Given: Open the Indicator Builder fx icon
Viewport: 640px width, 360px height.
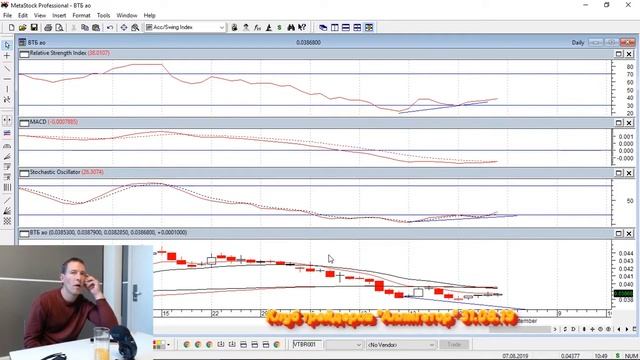Looking at the screenshot, I should click(x=257, y=27).
